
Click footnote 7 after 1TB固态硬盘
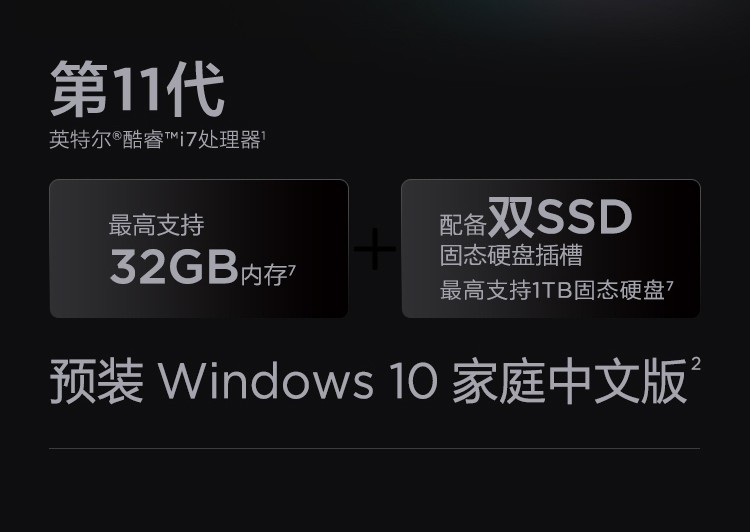tap(670, 286)
